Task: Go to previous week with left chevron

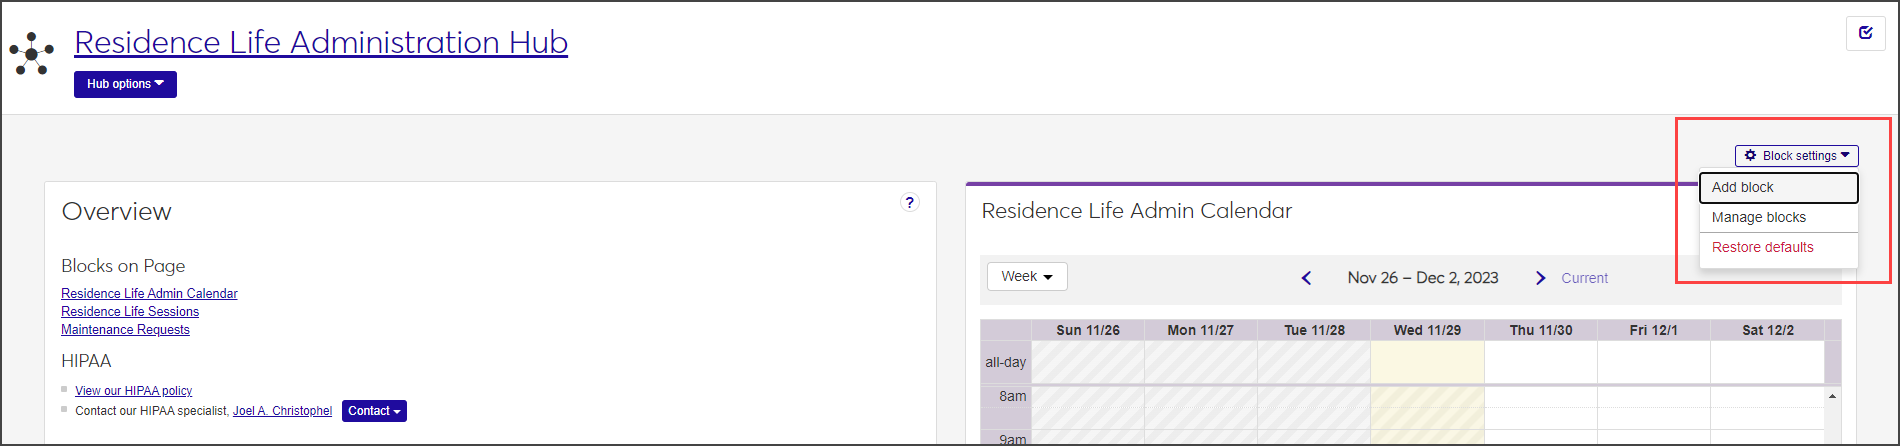Action: pyautogui.click(x=1306, y=278)
